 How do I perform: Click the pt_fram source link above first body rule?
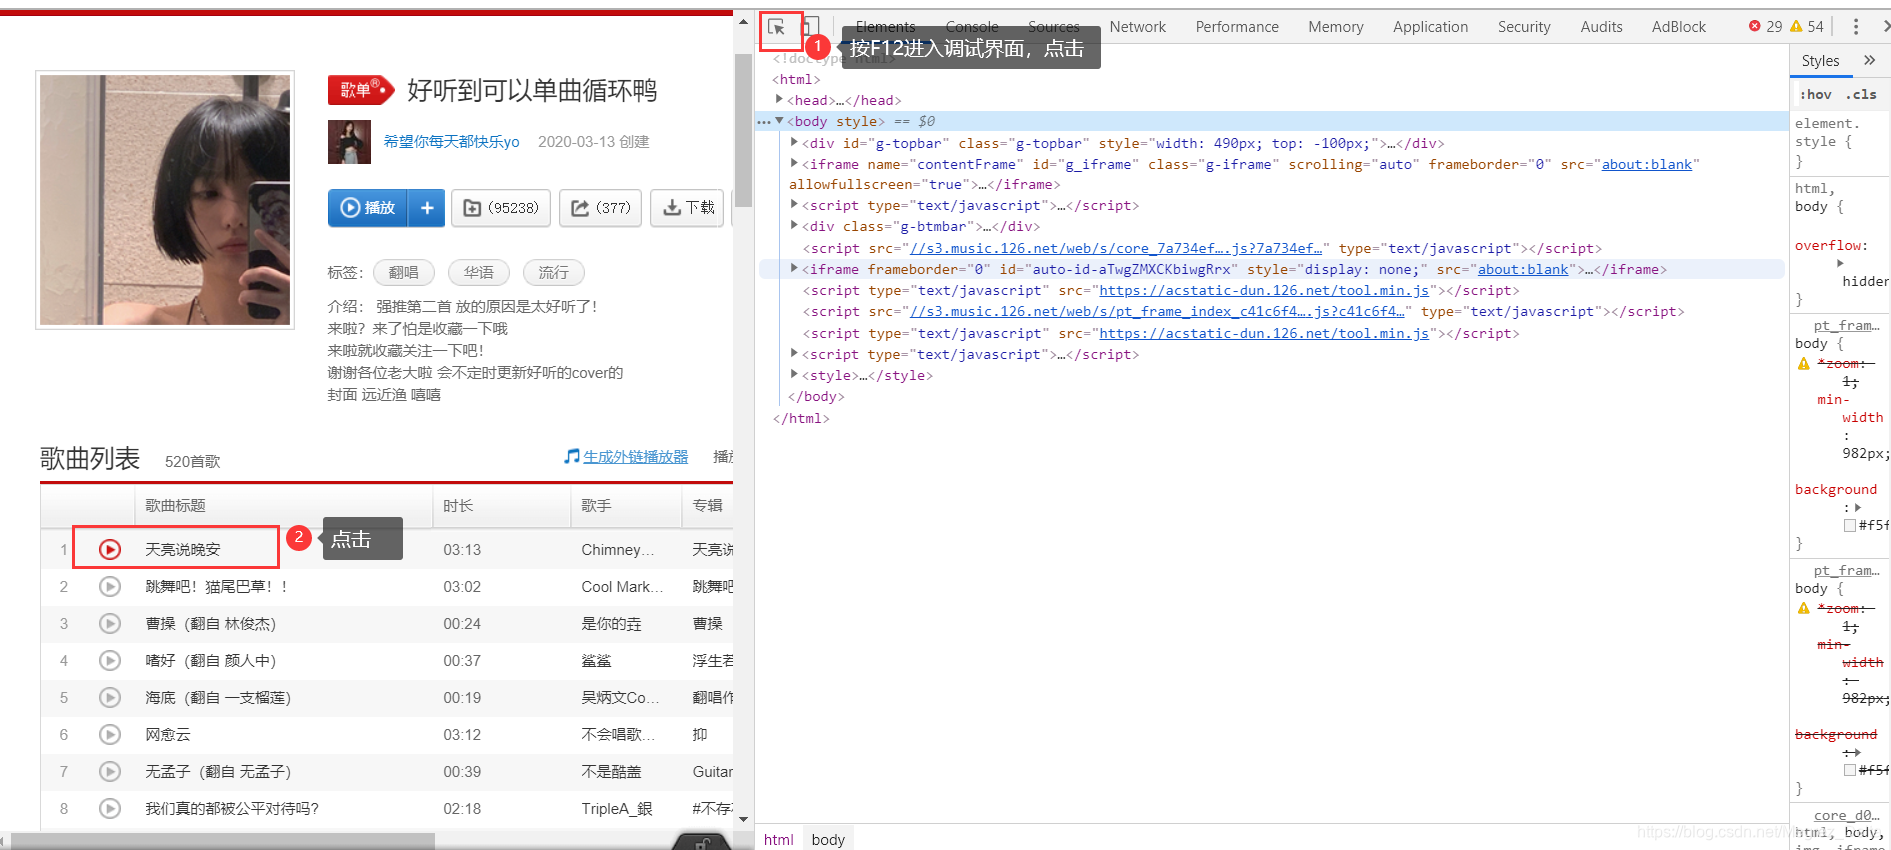coord(1847,325)
